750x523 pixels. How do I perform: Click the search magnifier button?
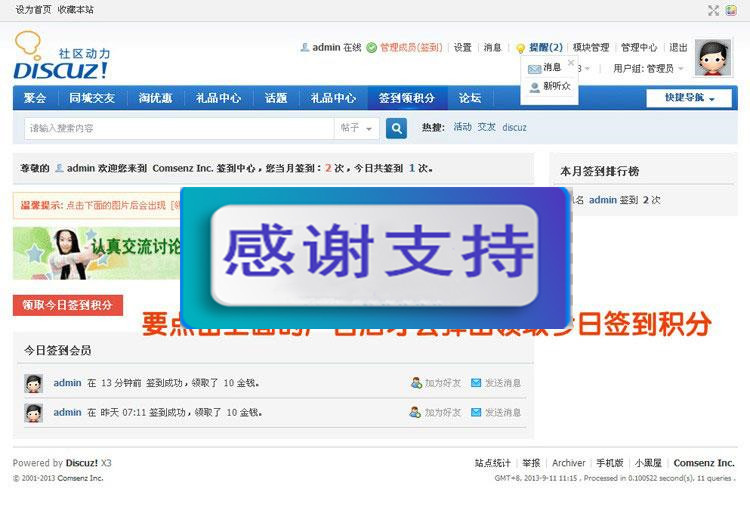tap(396, 128)
